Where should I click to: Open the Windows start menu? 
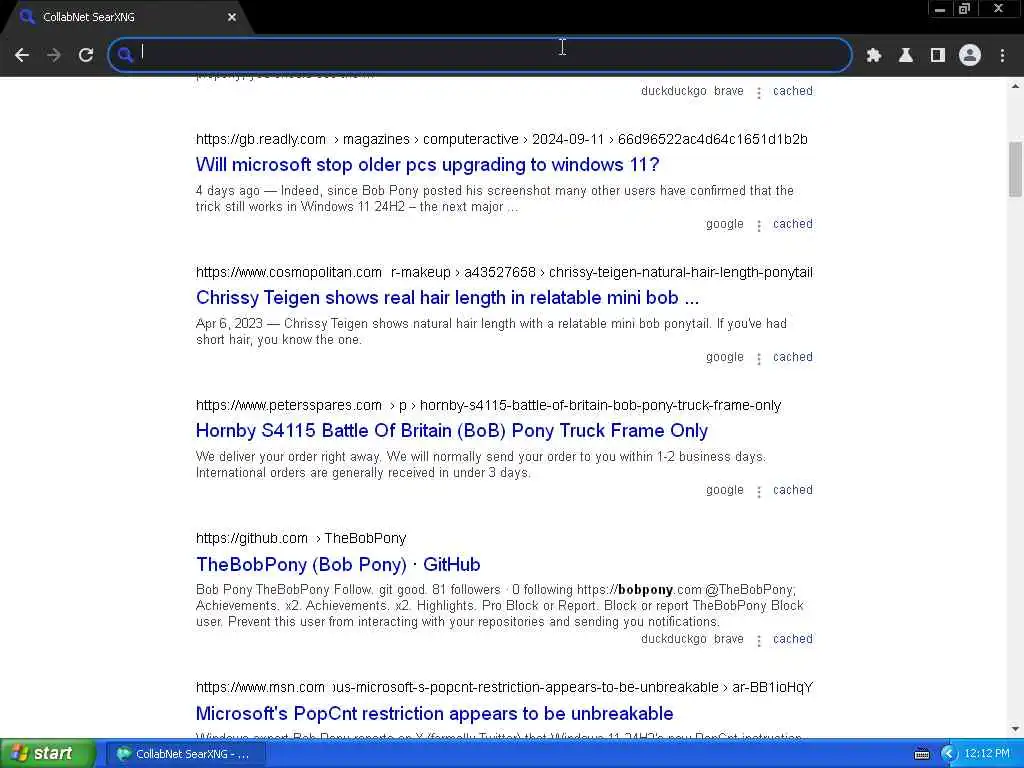[48, 754]
